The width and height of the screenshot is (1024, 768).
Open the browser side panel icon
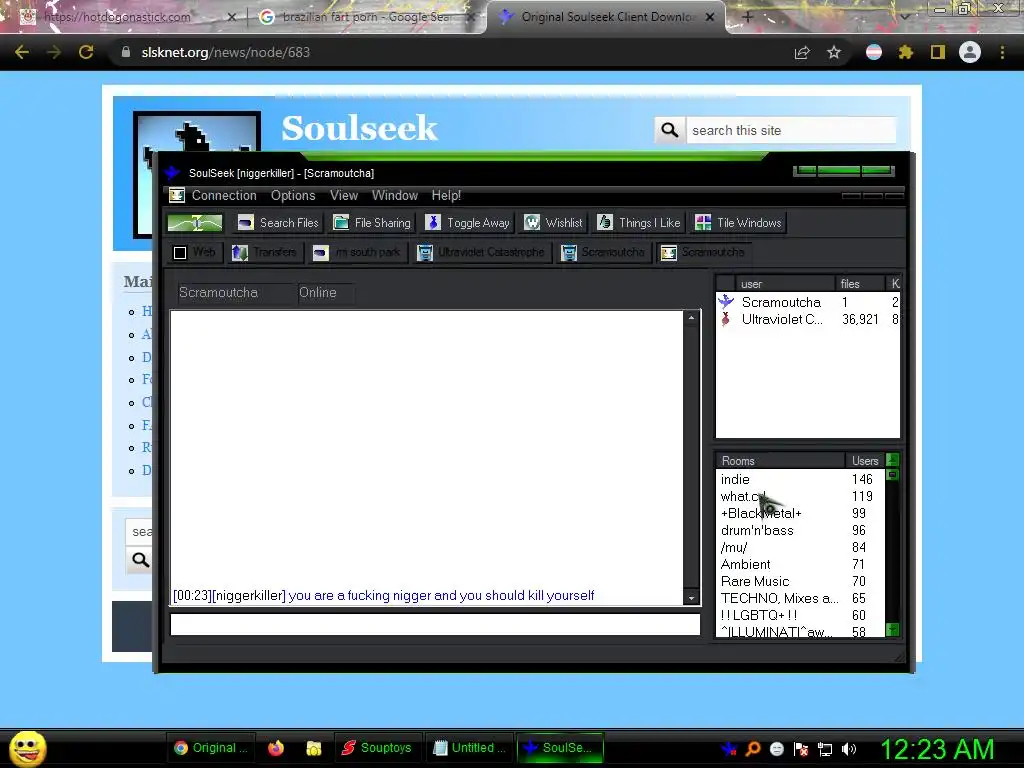pyautogui.click(x=938, y=52)
